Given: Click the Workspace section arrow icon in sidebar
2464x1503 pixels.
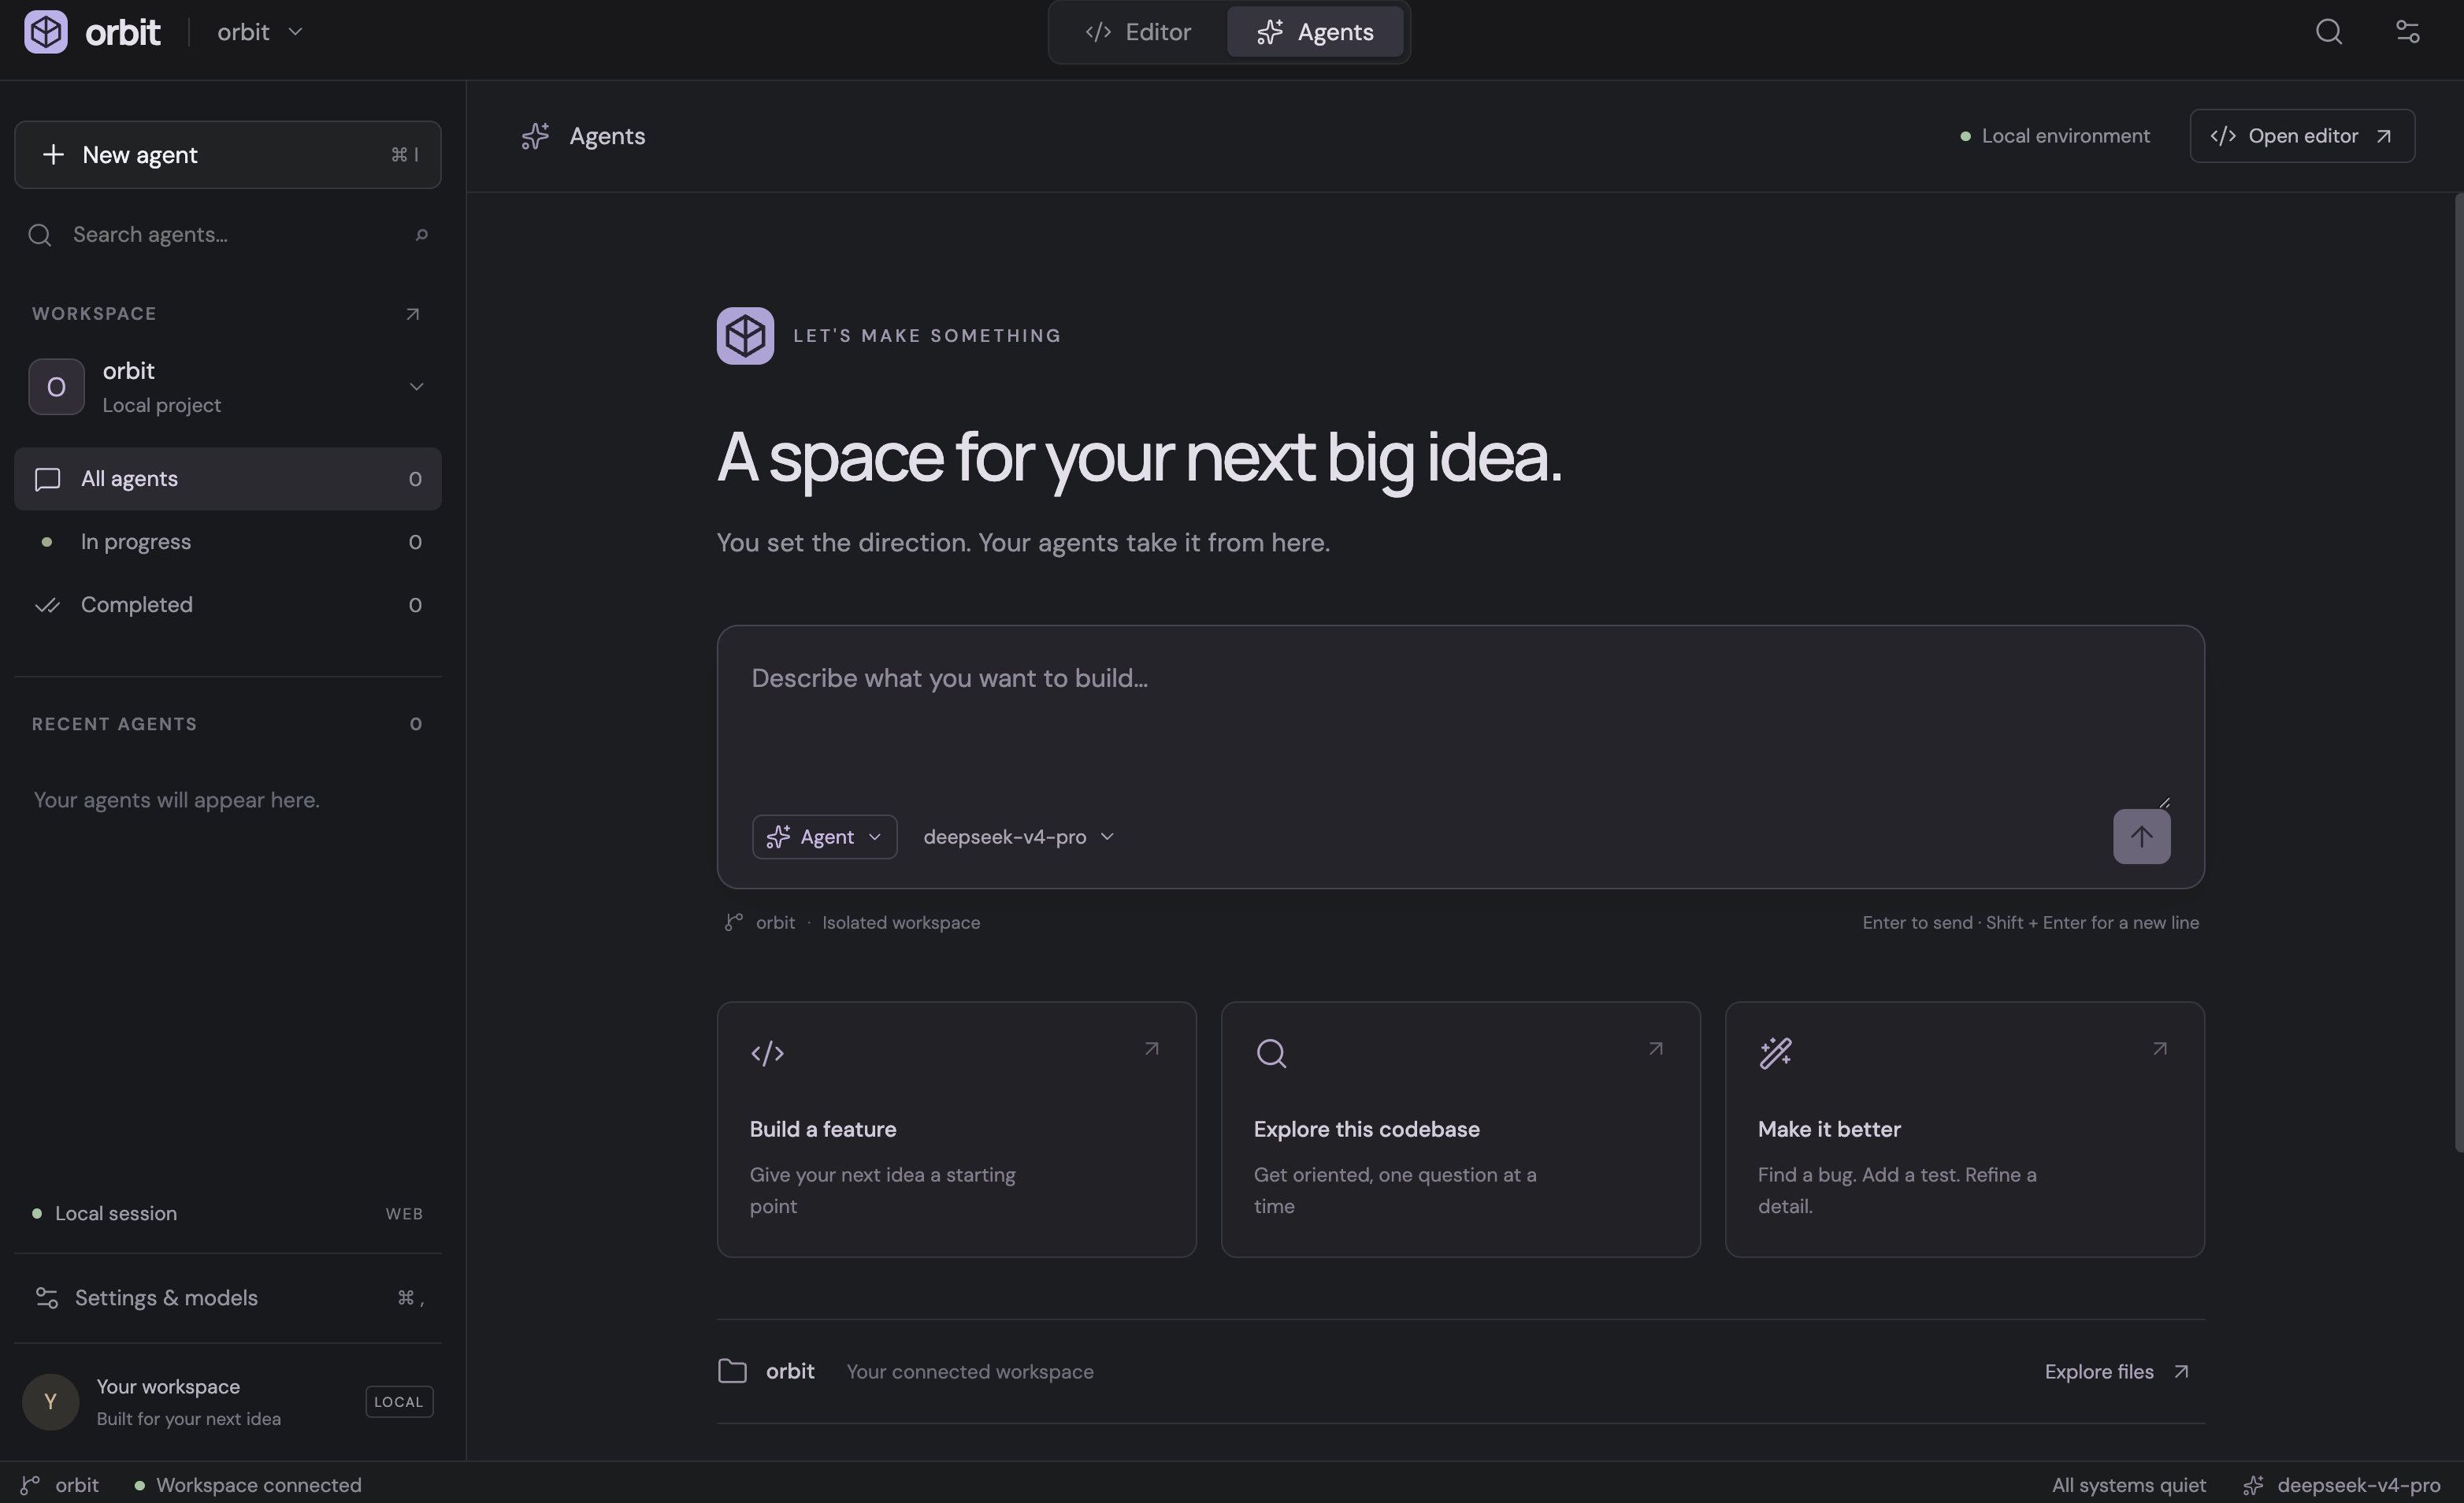Looking at the screenshot, I should [x=412, y=314].
